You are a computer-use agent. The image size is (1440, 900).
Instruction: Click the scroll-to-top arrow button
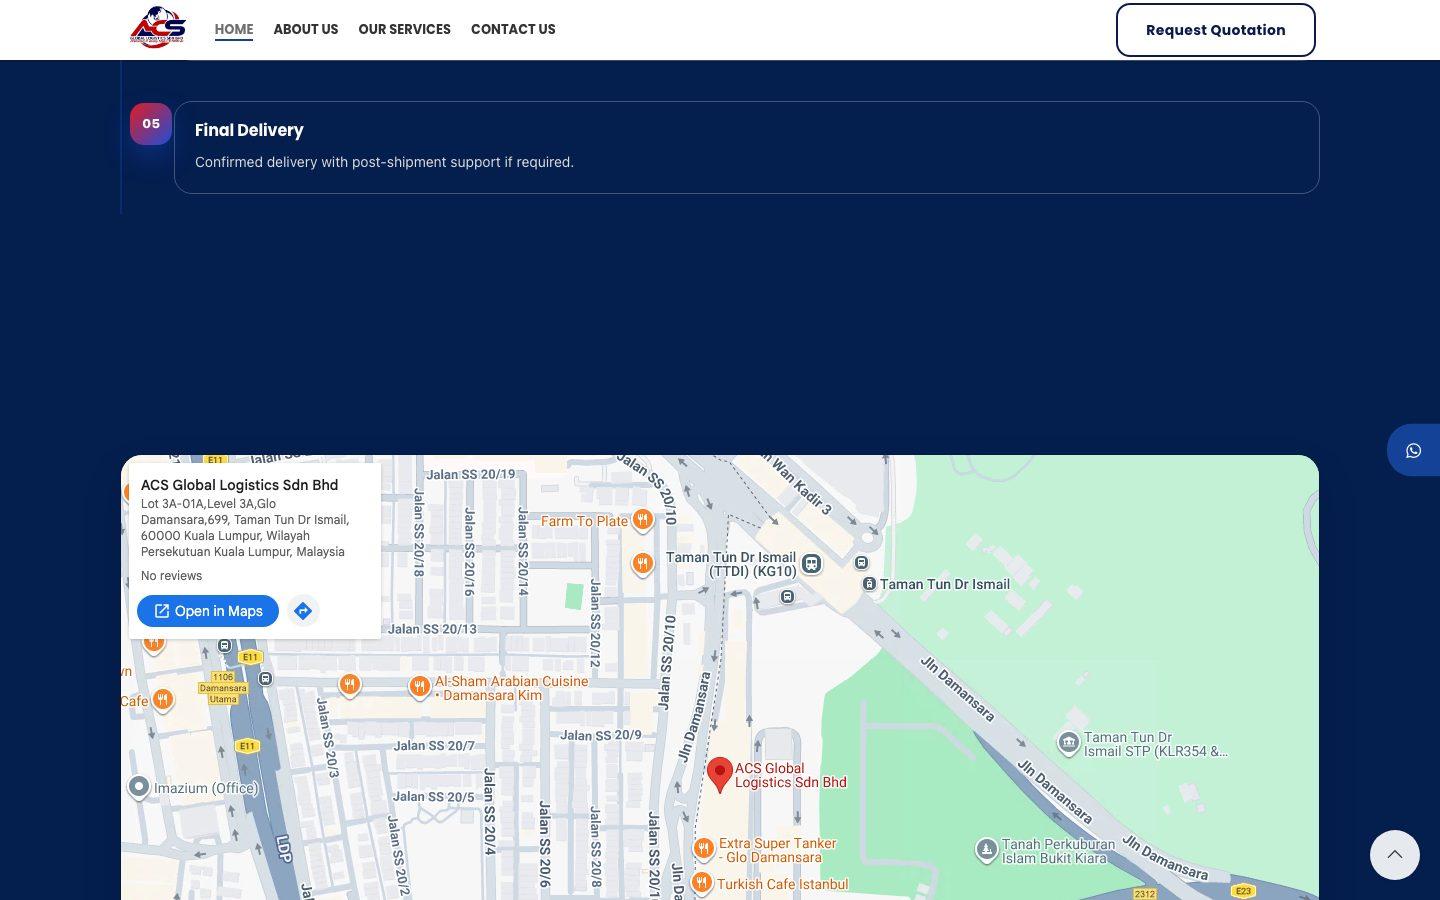pos(1394,855)
